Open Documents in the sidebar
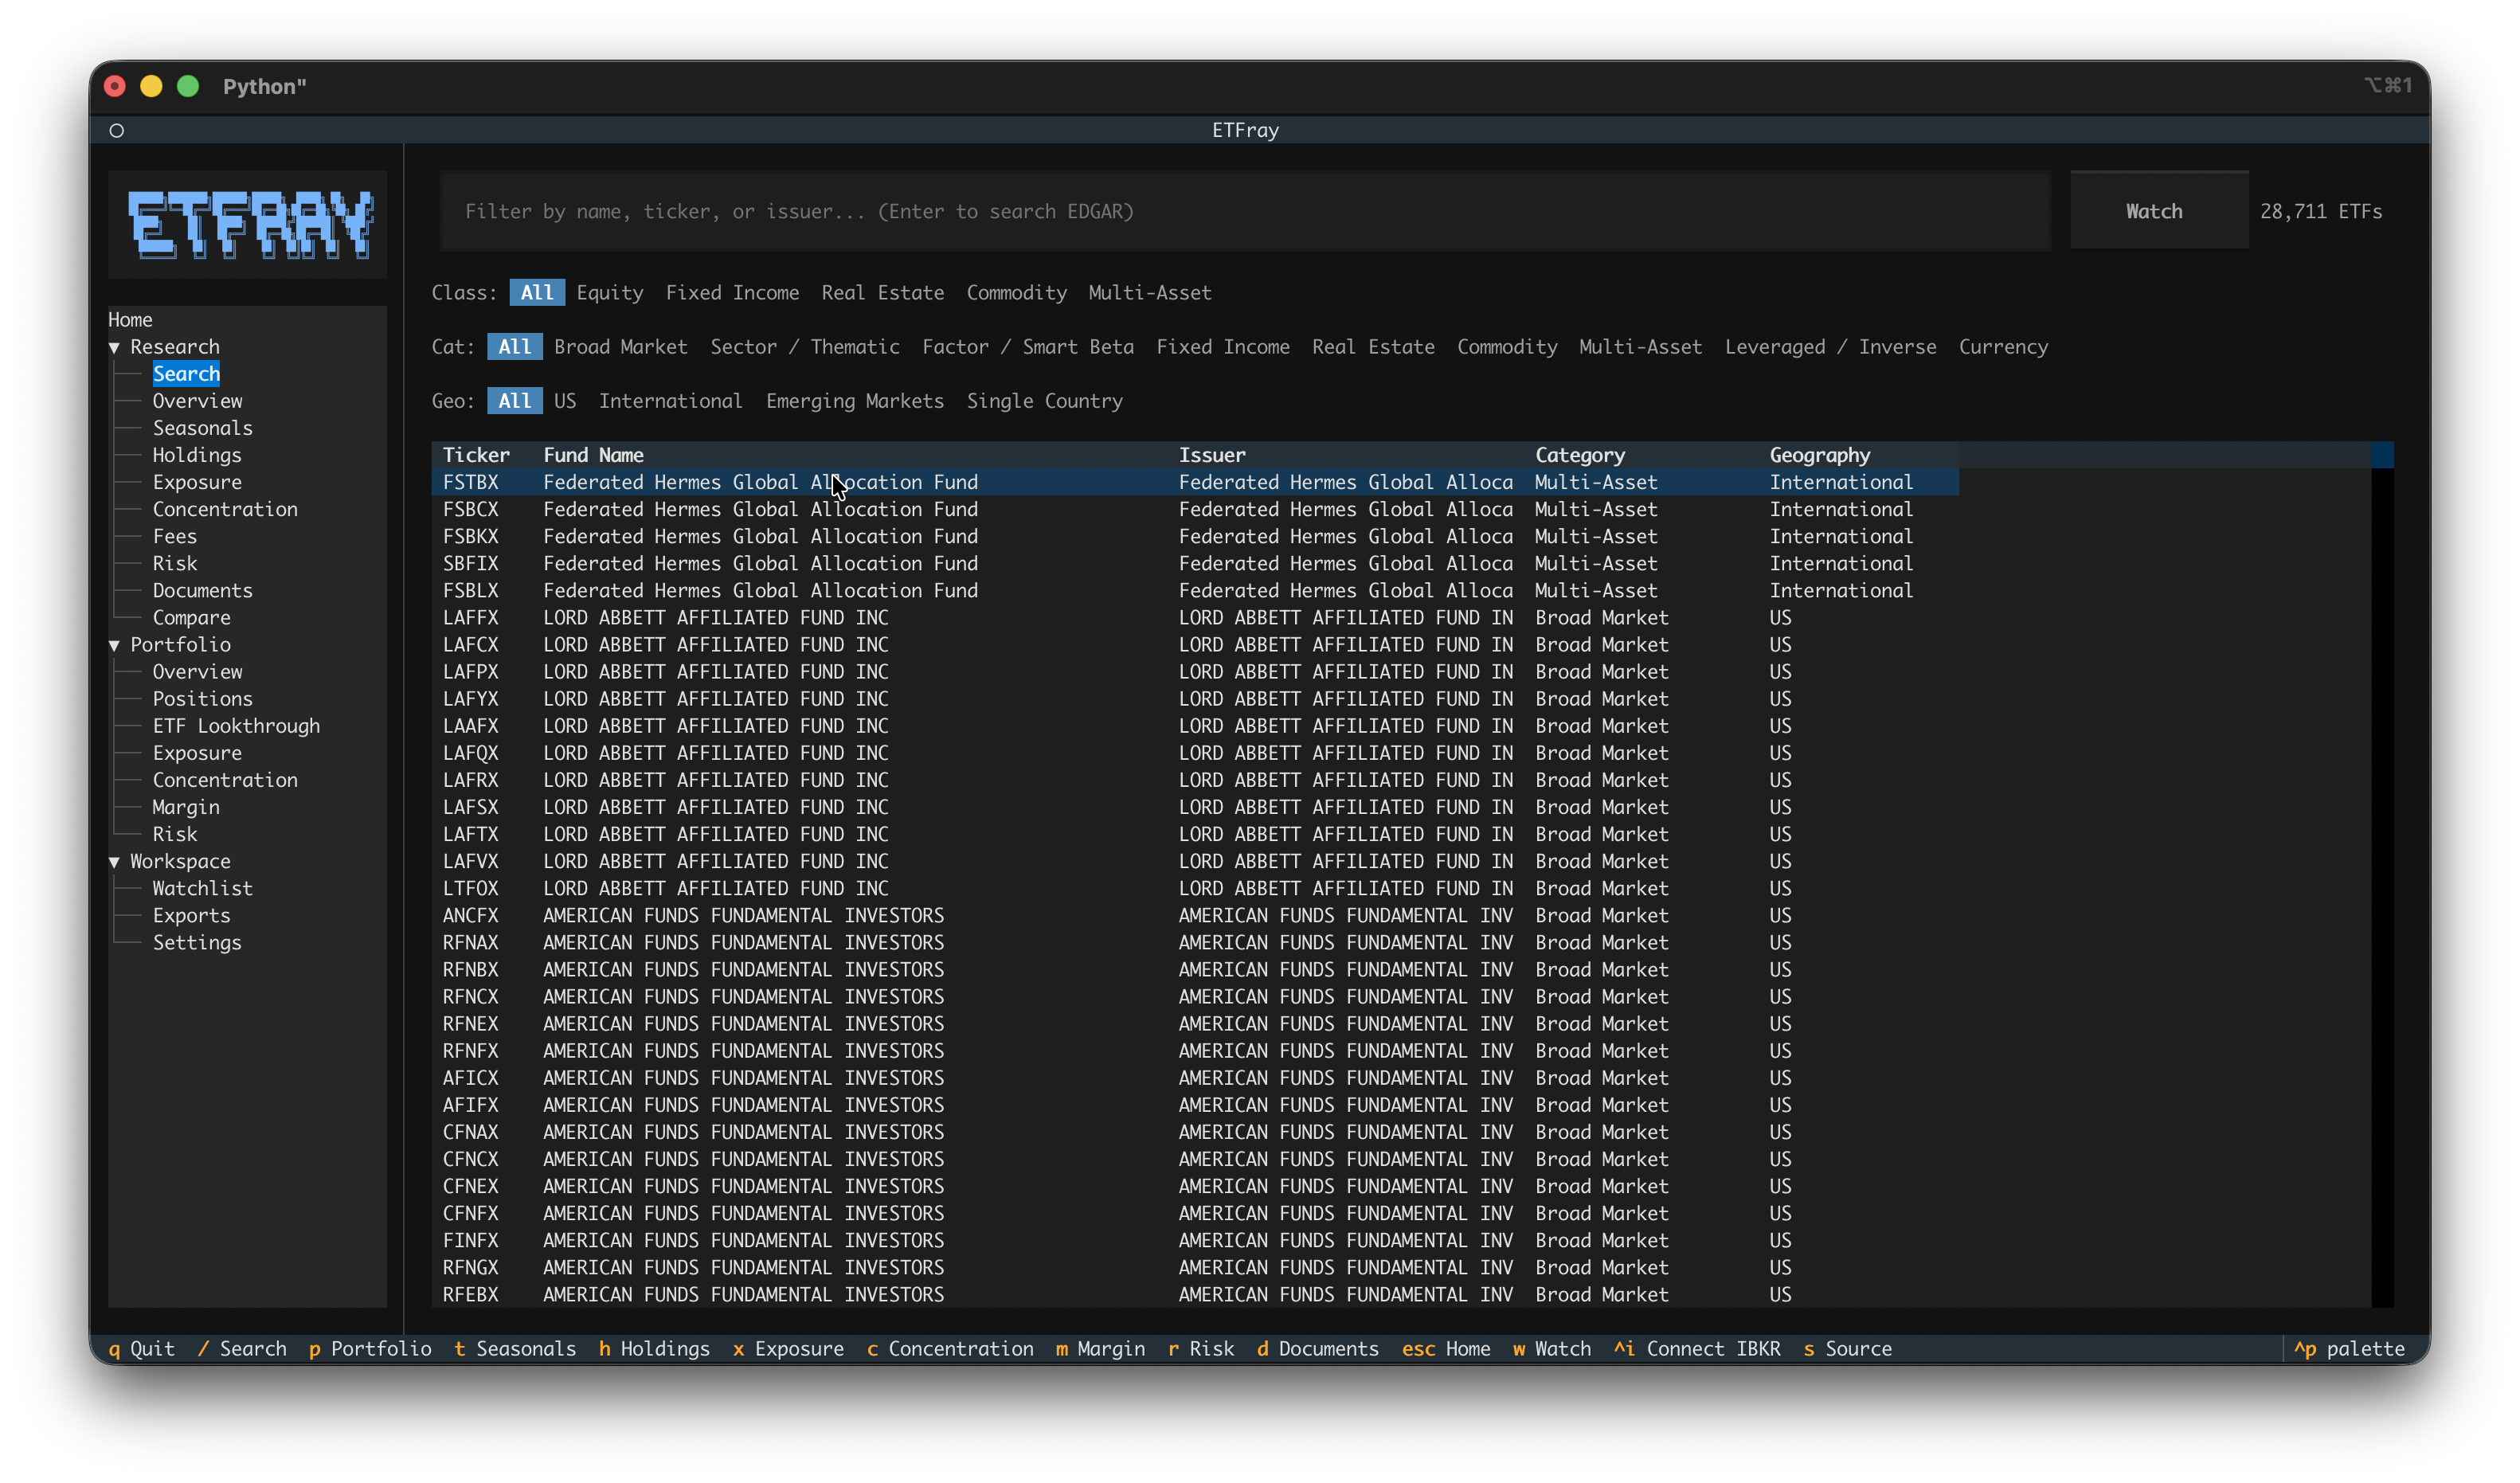The width and height of the screenshot is (2520, 1483). point(203,591)
